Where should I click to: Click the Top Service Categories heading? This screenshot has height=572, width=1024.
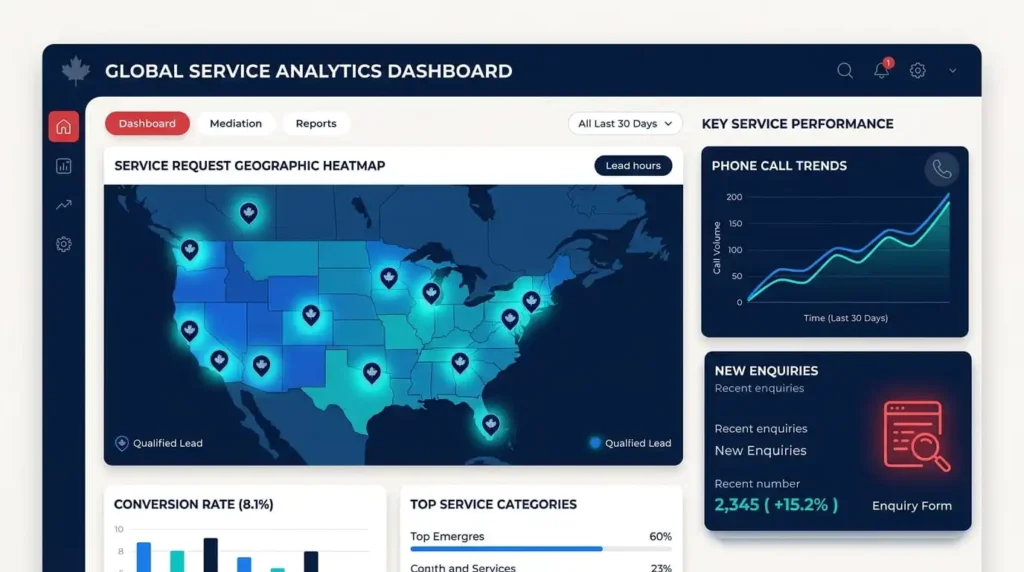[x=493, y=504]
